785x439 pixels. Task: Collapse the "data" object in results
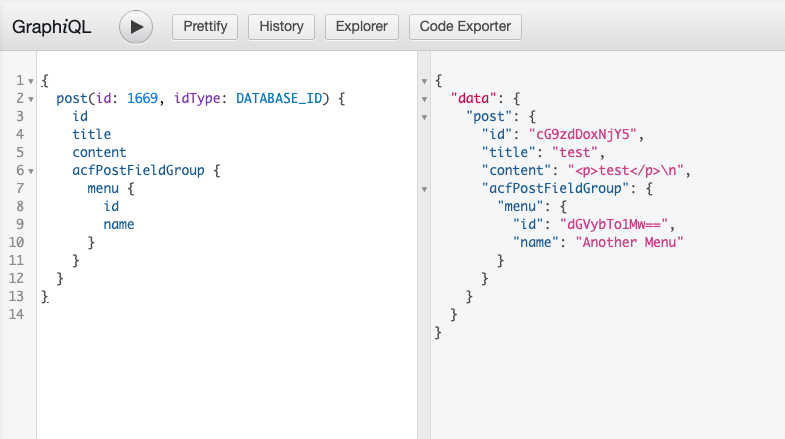424,99
